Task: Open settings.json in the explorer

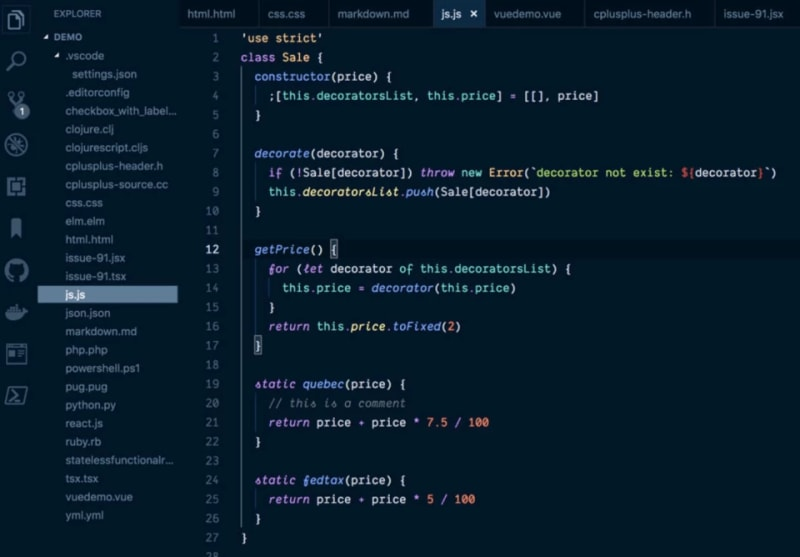Action: (x=104, y=74)
